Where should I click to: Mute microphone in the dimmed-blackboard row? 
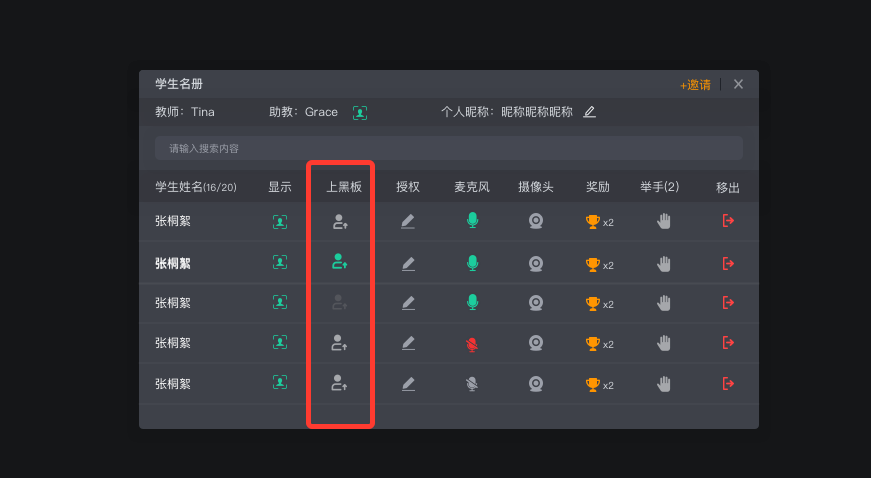472,302
